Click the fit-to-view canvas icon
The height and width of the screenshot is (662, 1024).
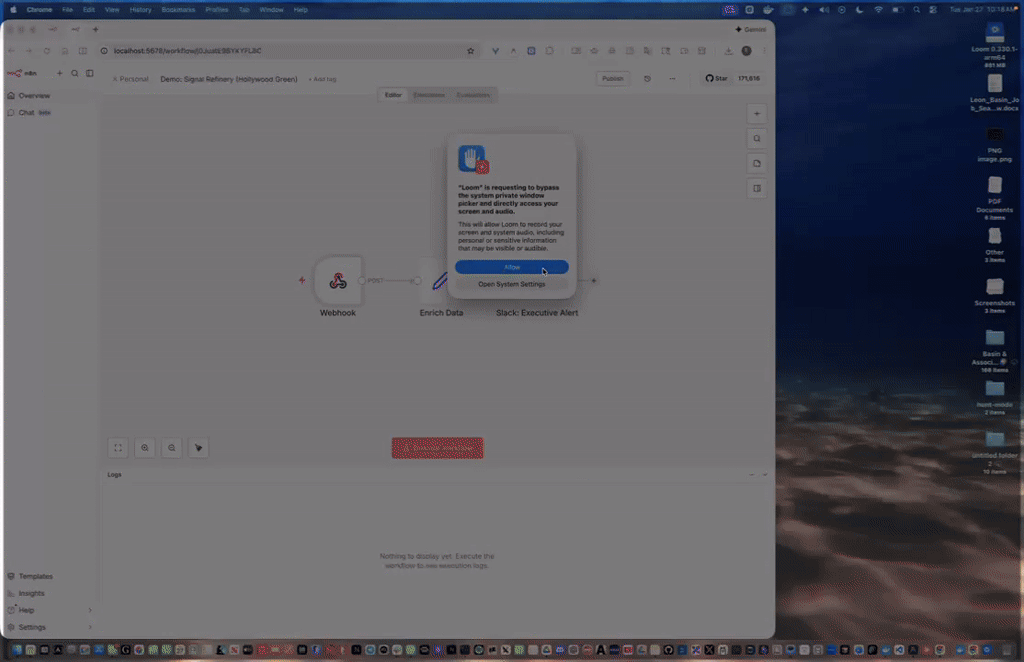coord(118,448)
